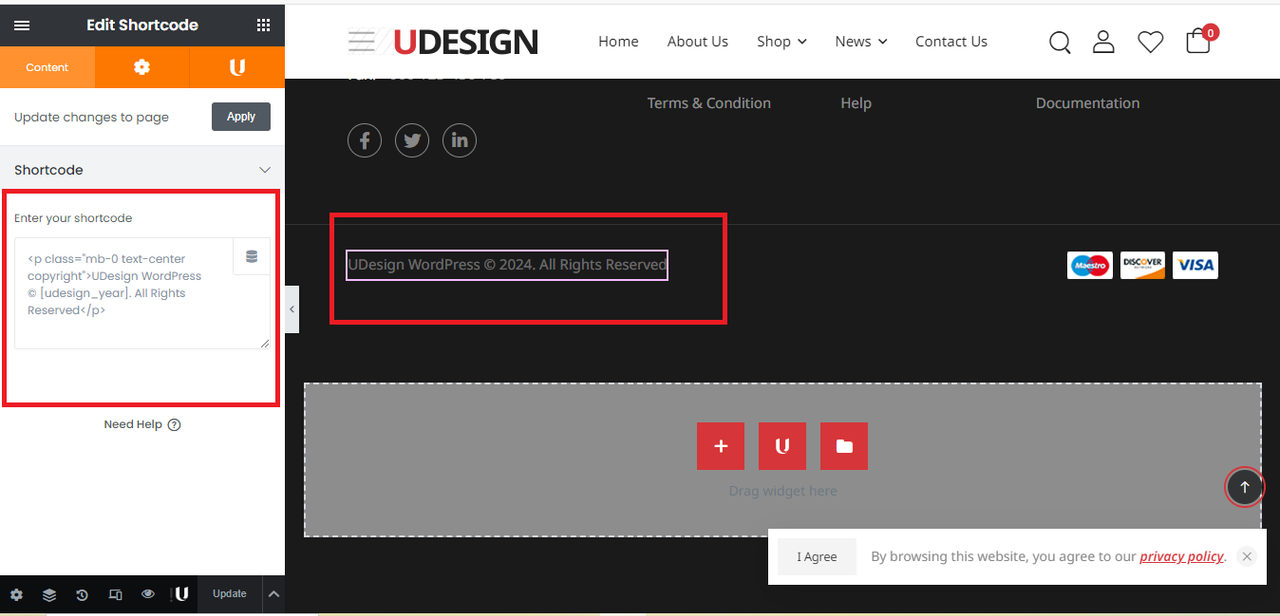The image size is (1280, 616).
Task: Open the shopping cart icon
Action: 1198,41
